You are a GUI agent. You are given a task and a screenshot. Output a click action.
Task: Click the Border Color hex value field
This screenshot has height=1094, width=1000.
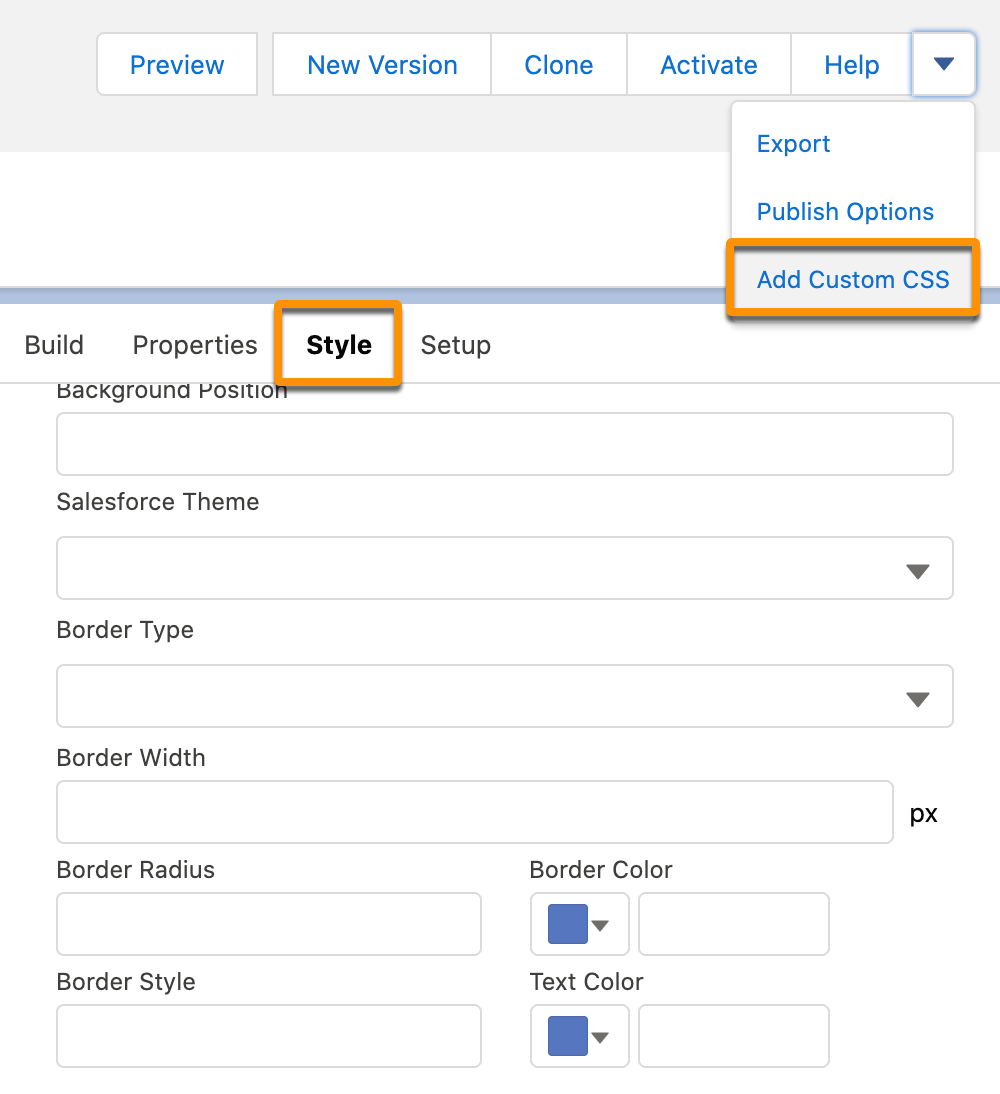click(733, 924)
